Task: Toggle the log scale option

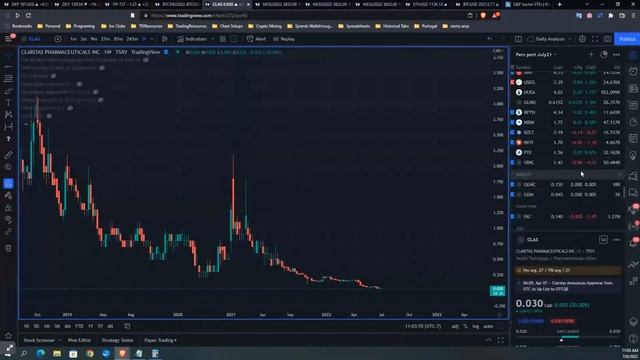Action: 476,326
